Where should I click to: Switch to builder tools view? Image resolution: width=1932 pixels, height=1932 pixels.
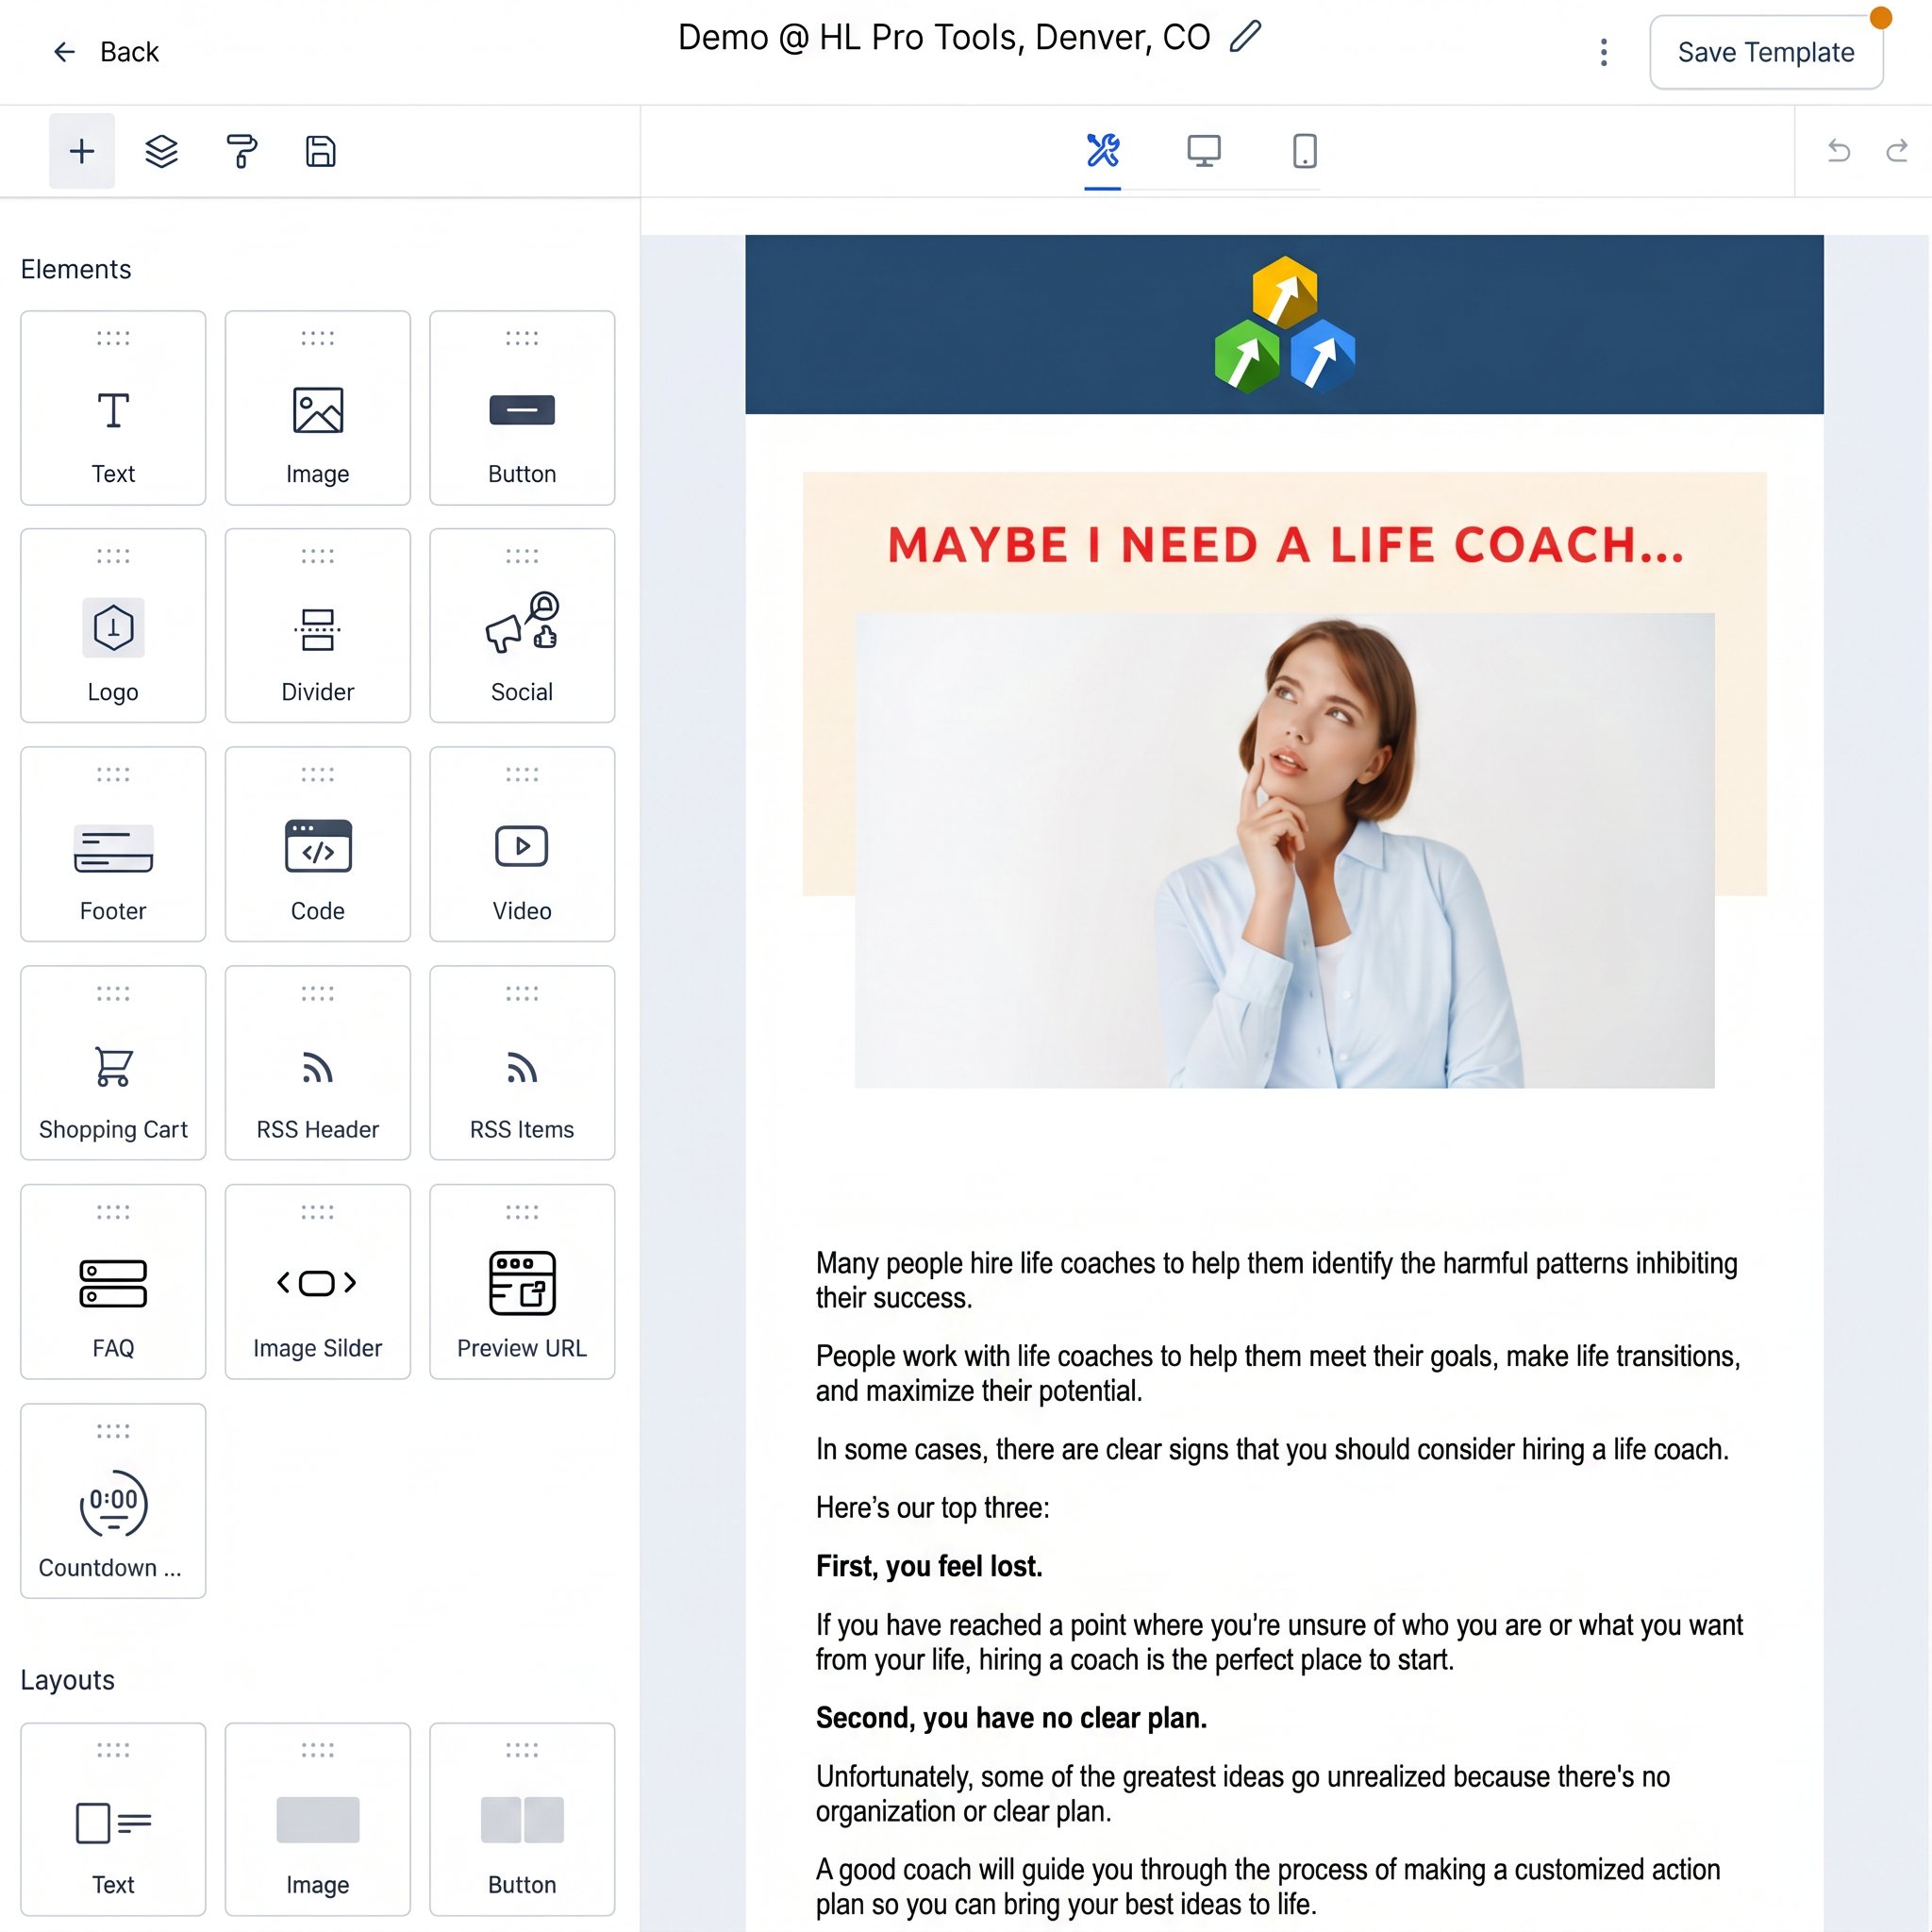[1103, 151]
